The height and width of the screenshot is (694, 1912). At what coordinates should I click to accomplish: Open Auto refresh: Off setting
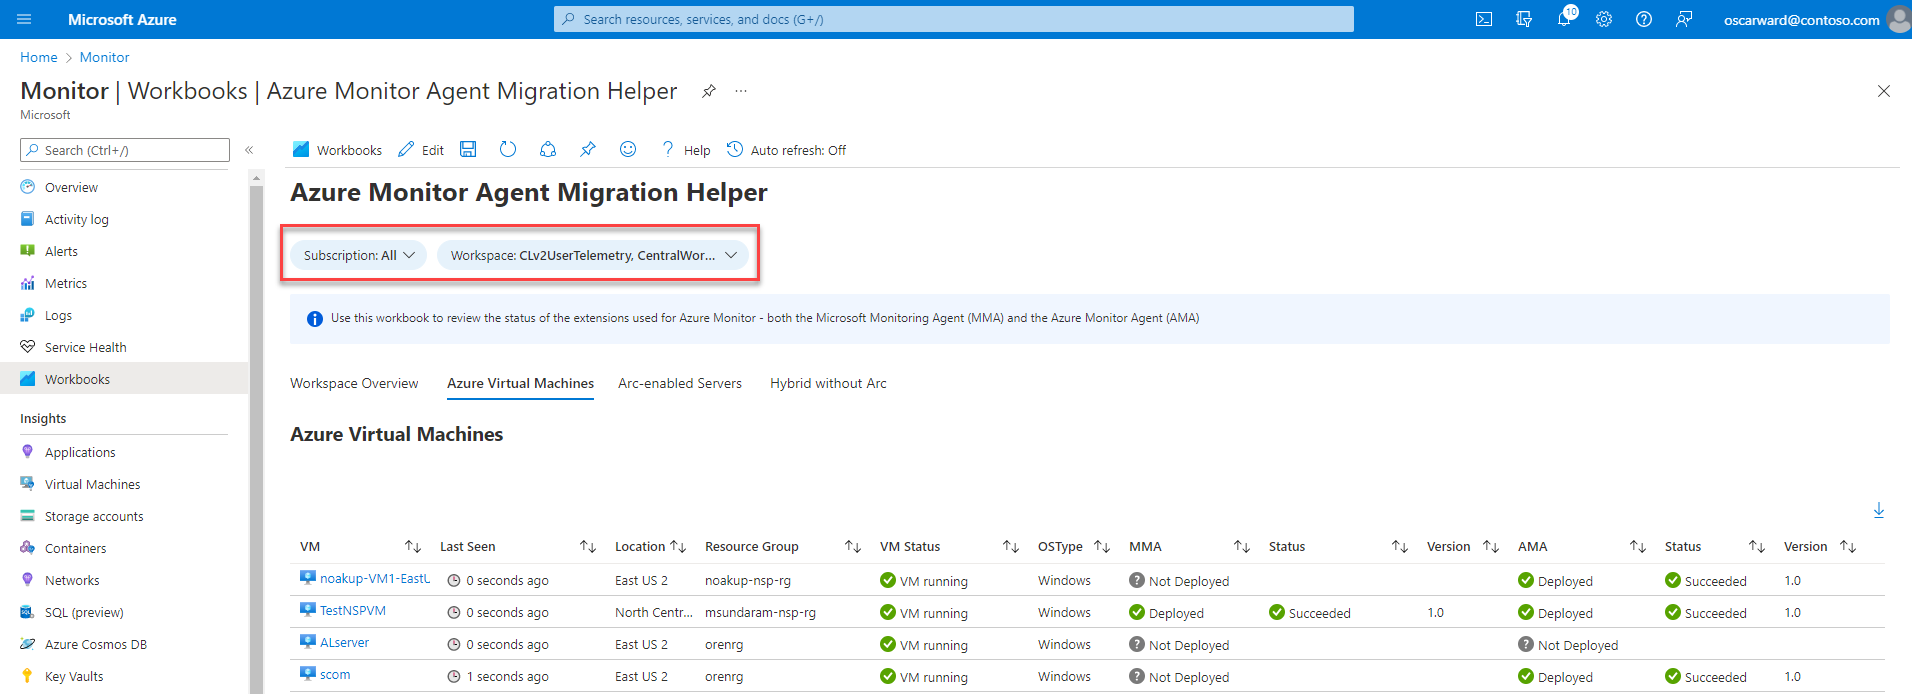(x=786, y=150)
